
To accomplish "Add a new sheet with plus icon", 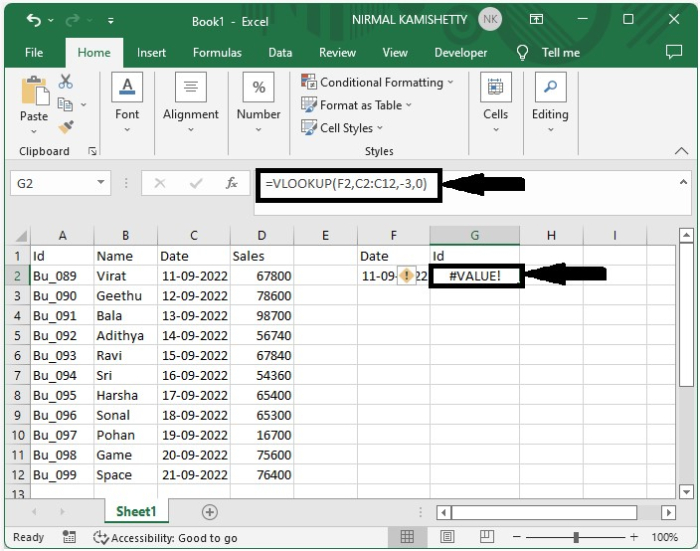I will point(209,512).
